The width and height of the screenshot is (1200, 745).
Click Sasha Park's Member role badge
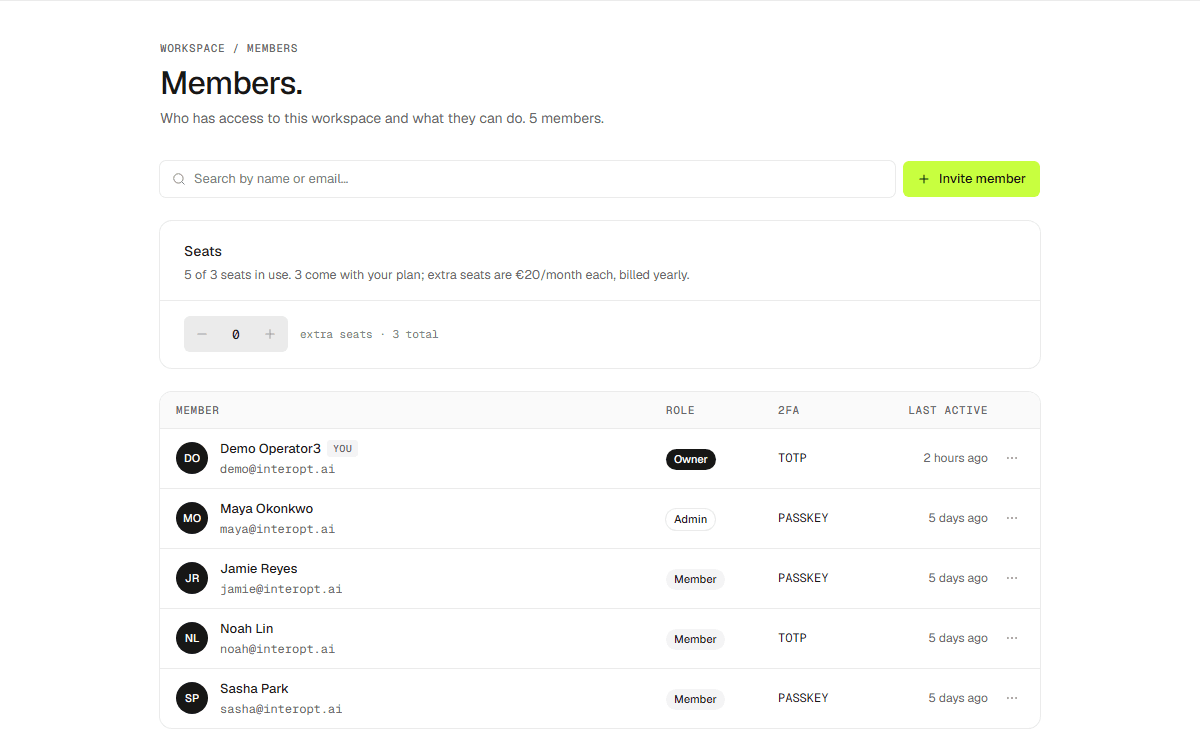pyautogui.click(x=695, y=699)
